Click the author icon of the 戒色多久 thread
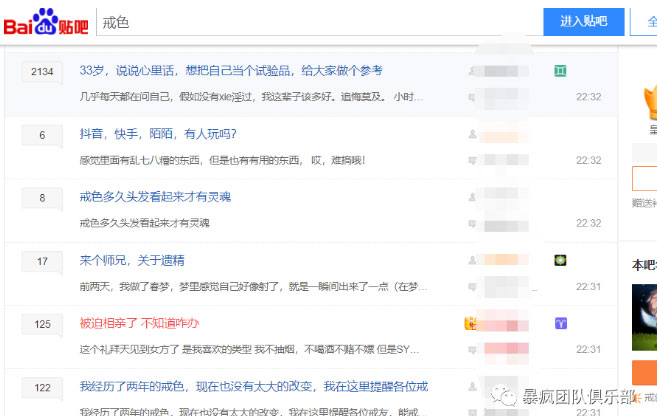657x416 pixels. (472, 197)
